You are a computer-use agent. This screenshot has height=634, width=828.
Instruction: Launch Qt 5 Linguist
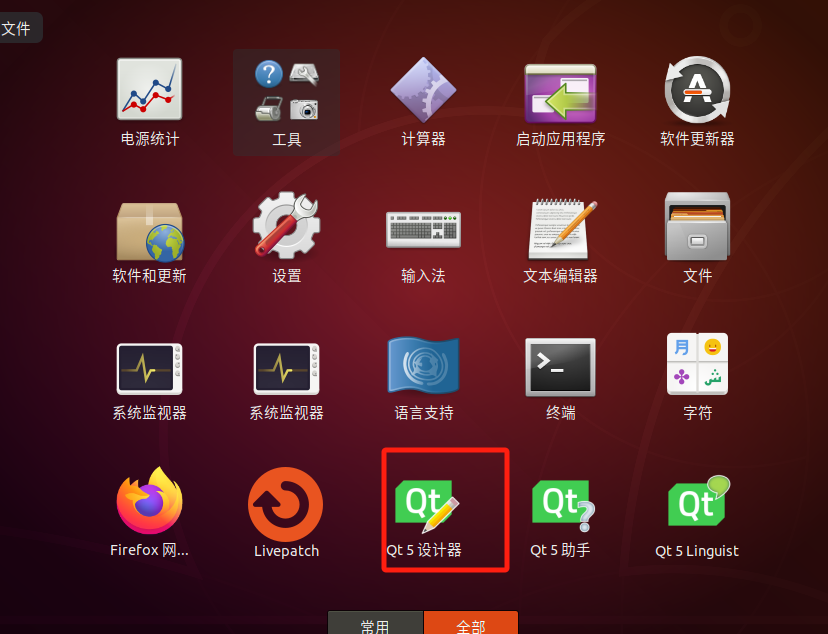pyautogui.click(x=699, y=501)
